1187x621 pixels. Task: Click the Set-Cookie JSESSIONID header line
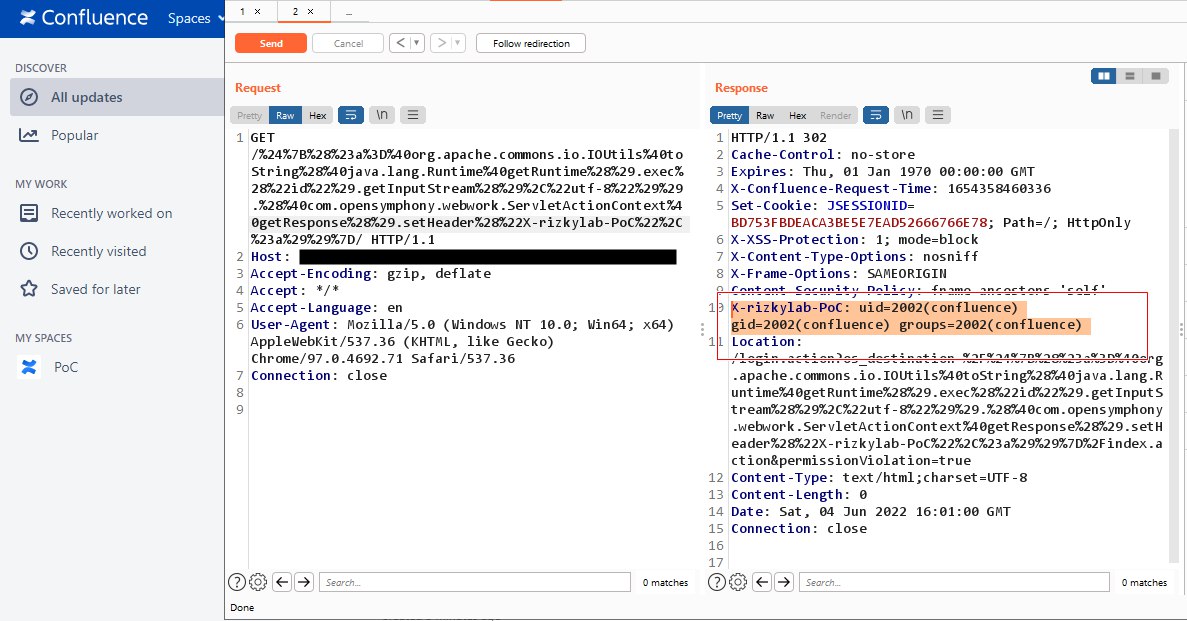click(930, 214)
